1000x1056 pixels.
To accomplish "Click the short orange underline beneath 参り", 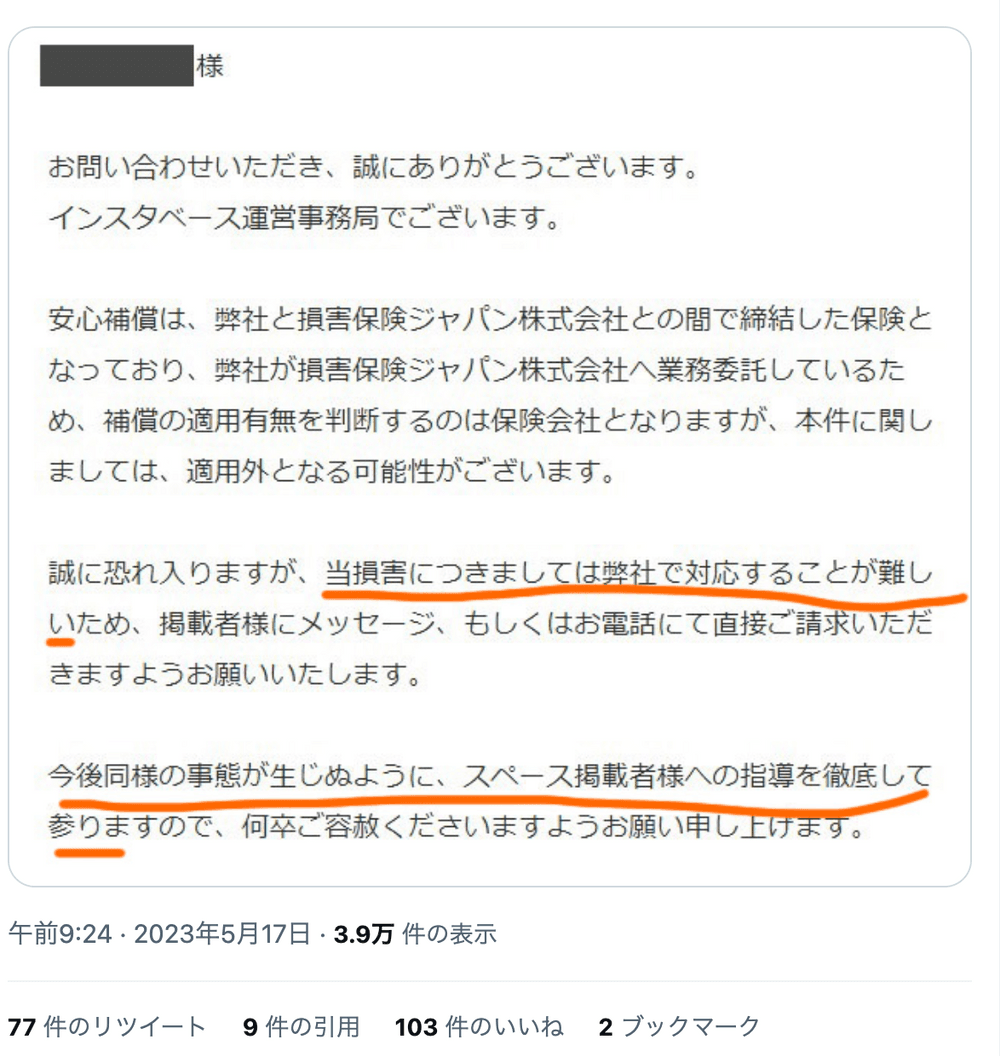I will [90, 853].
